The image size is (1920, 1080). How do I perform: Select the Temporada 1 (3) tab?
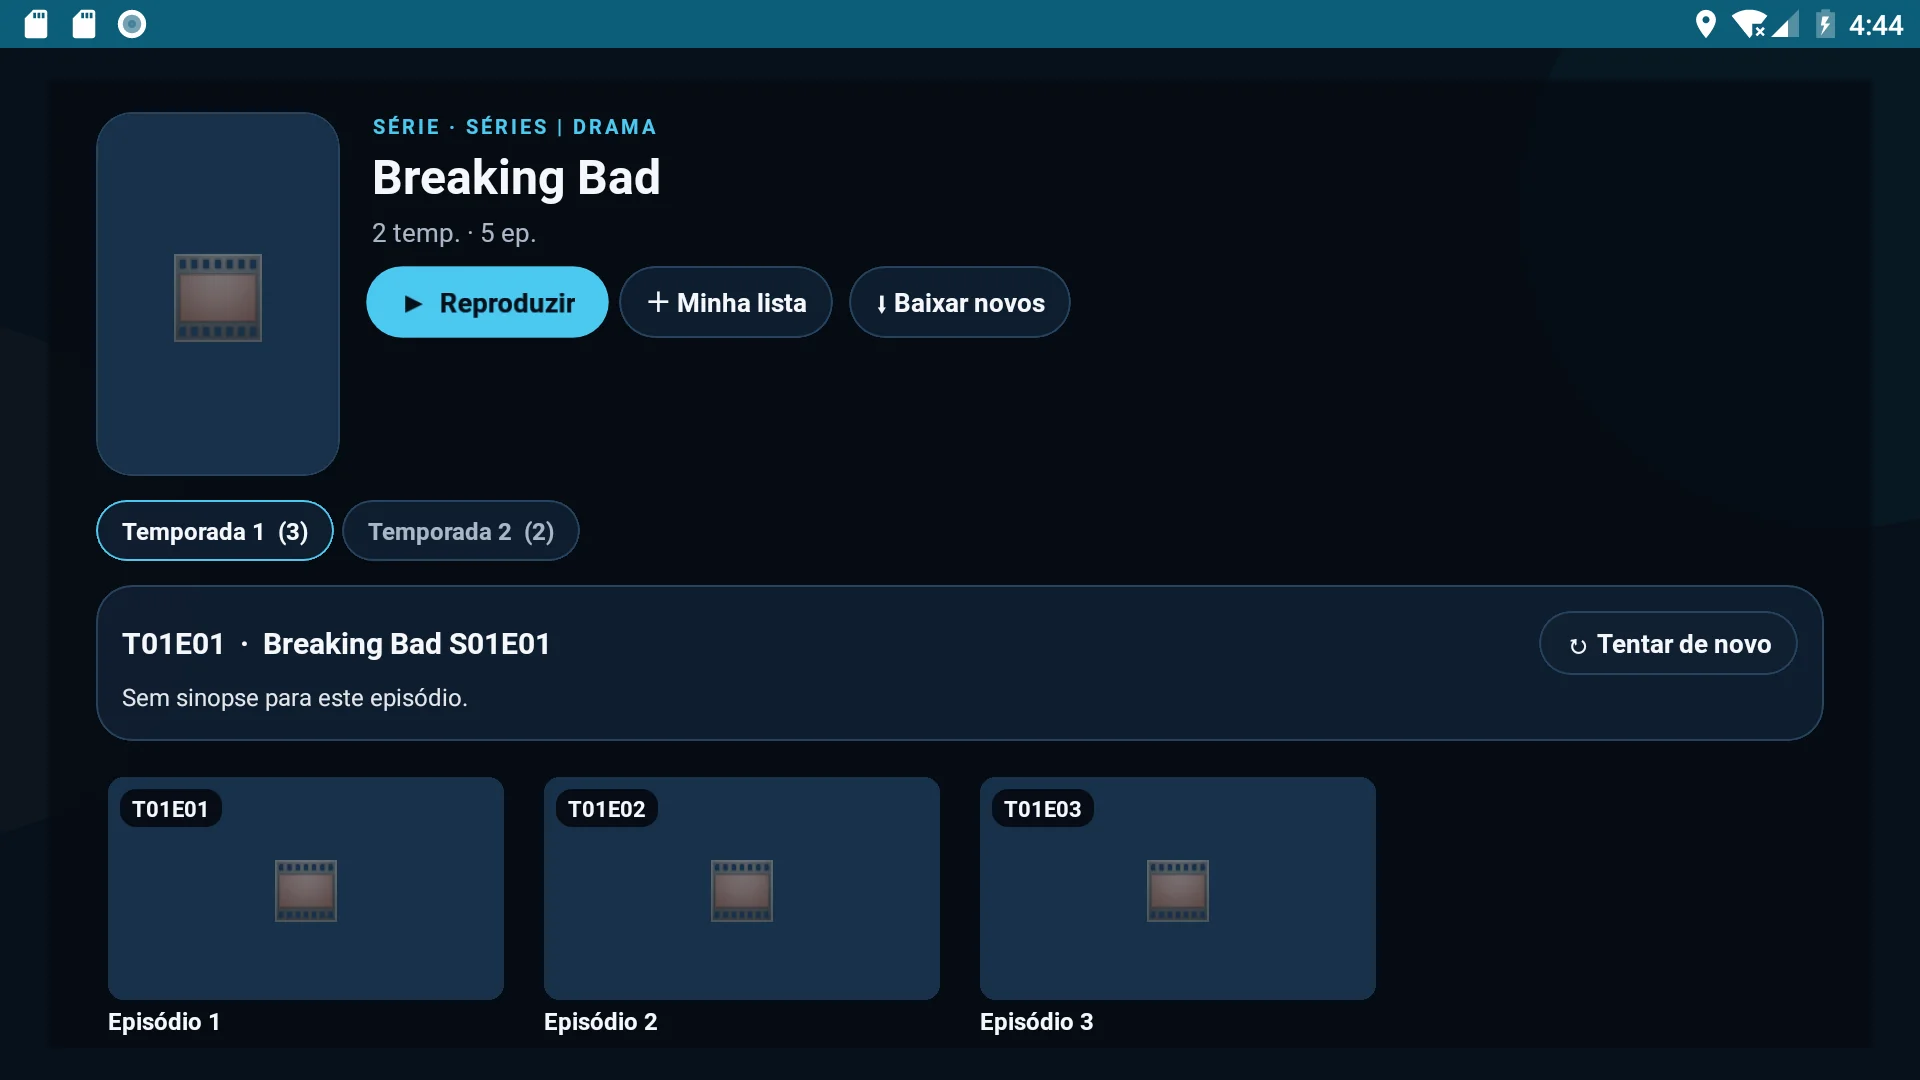(215, 531)
